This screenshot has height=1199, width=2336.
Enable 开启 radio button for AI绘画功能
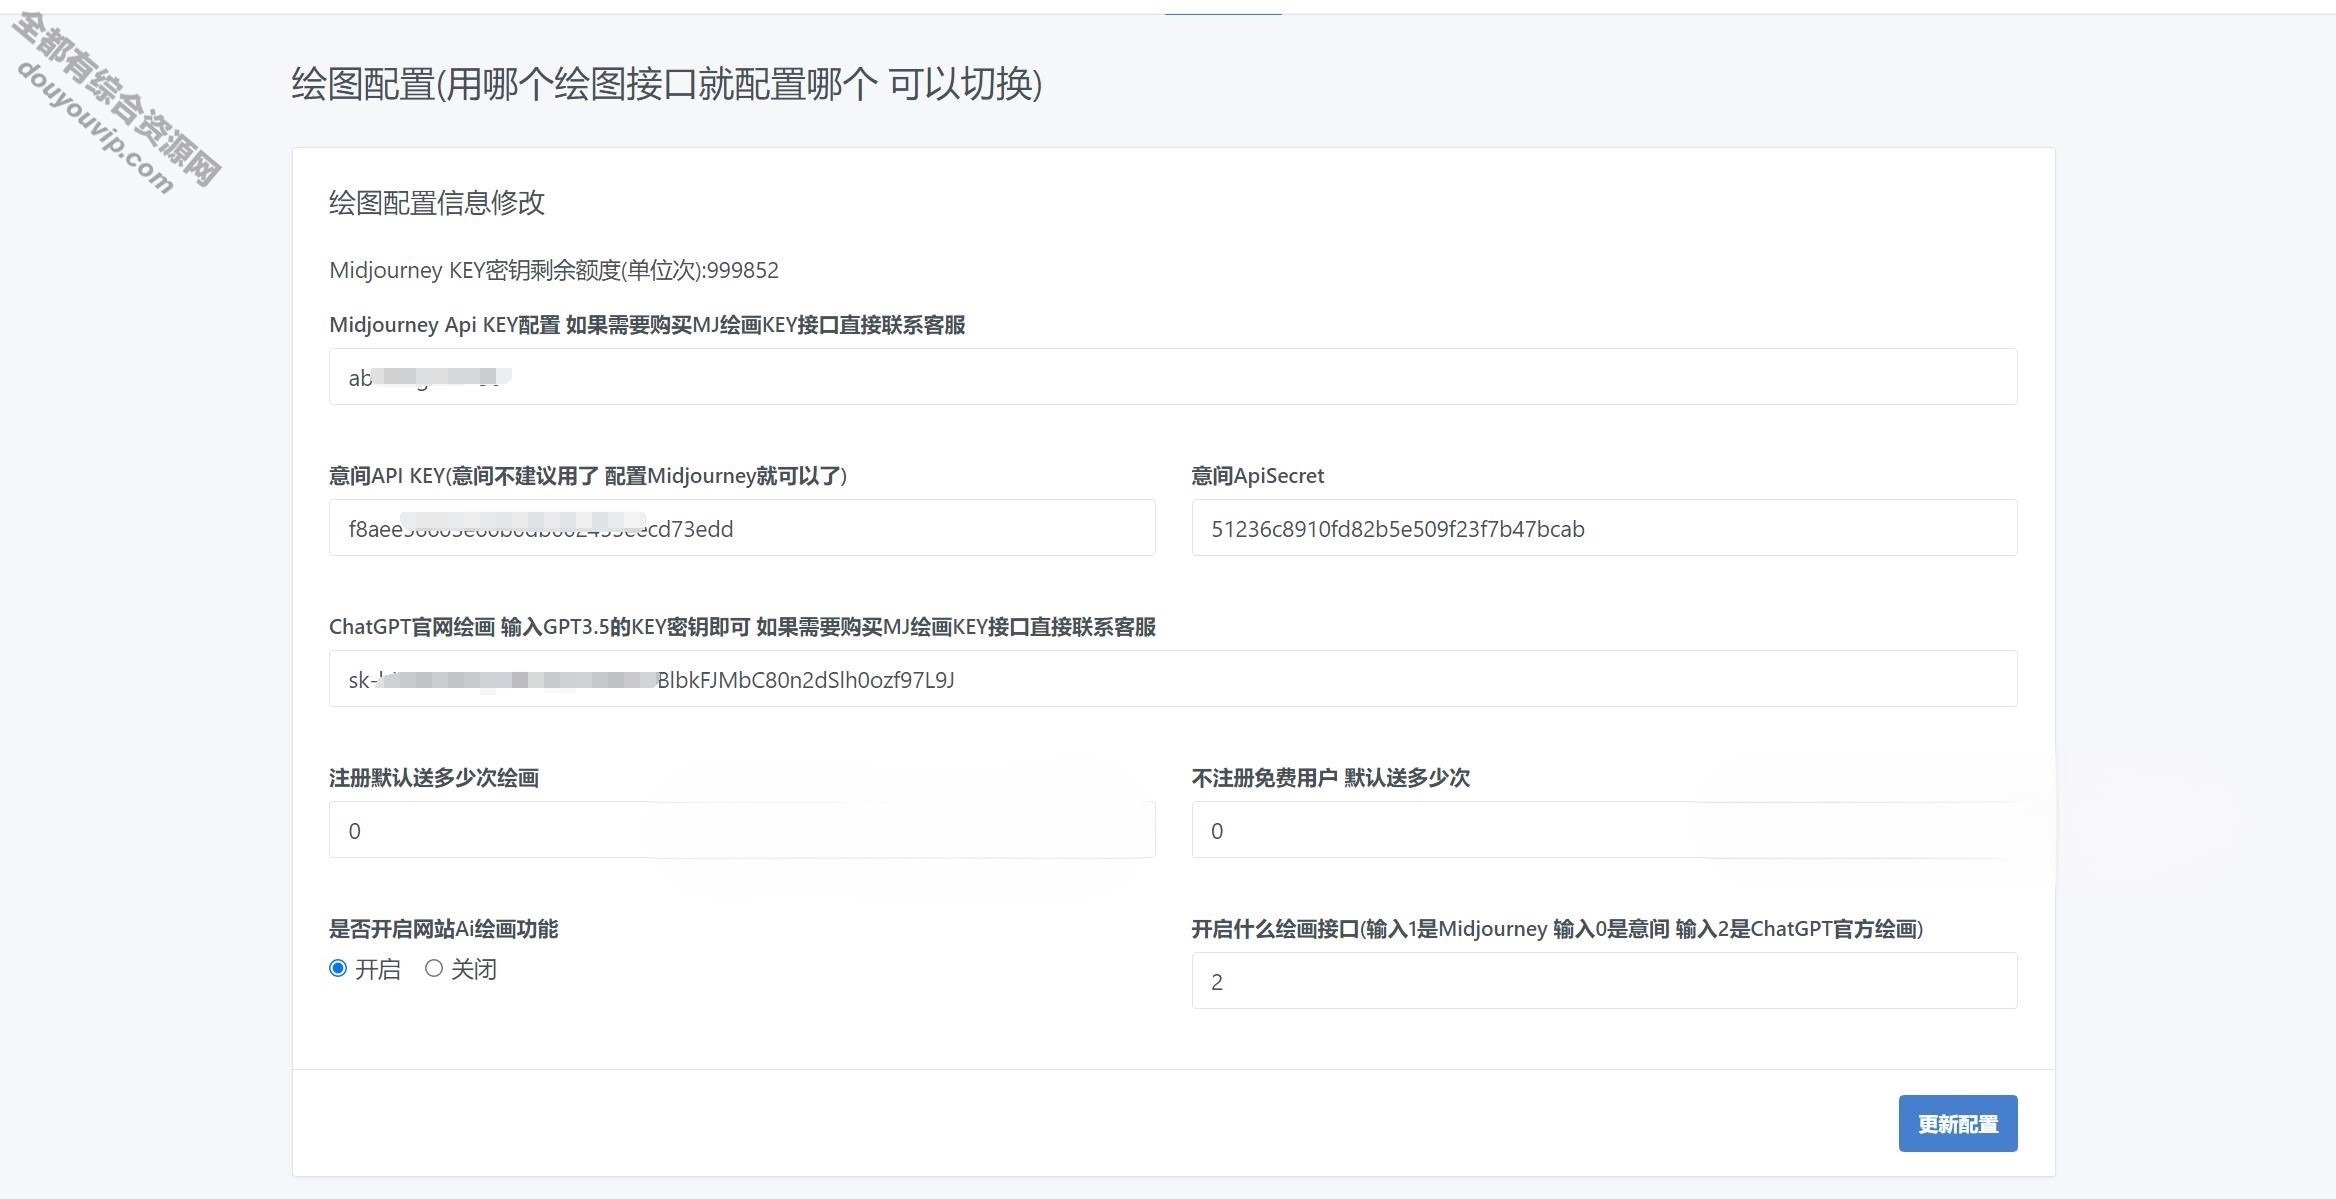338,967
